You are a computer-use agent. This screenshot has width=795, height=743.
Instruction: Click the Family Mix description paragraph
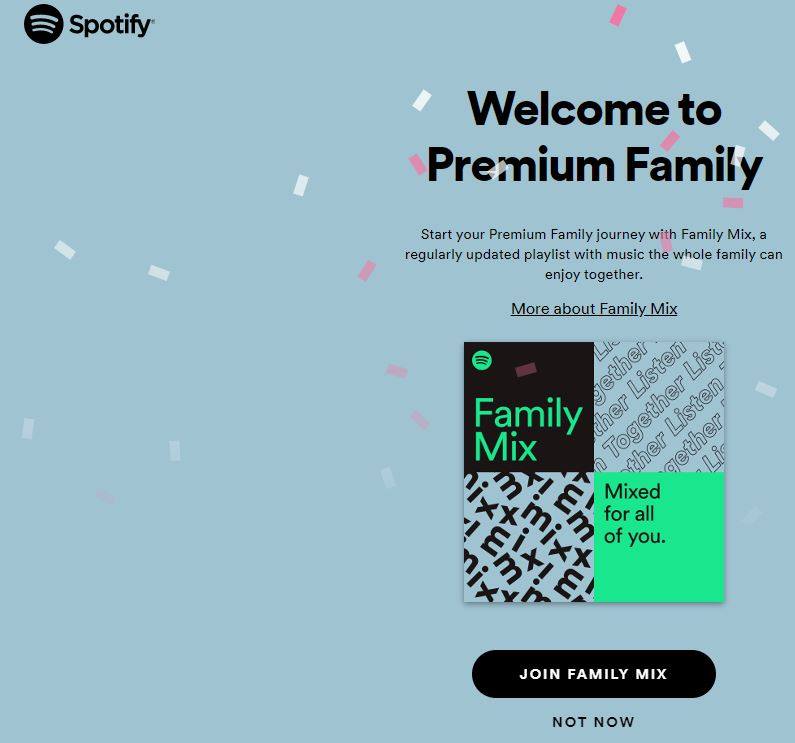(x=594, y=254)
